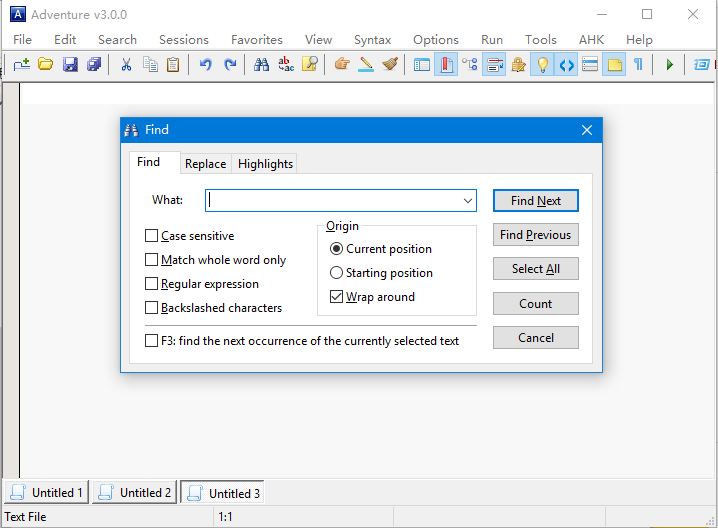Select Current position radio button

pyautogui.click(x=337, y=249)
